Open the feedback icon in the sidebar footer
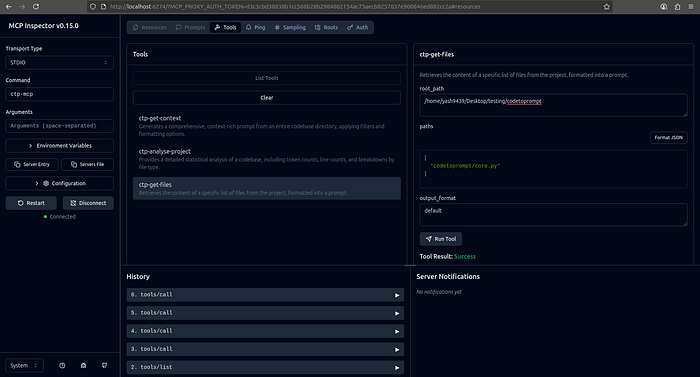Screen dimensions: 700x377 pyautogui.click(x=104, y=365)
